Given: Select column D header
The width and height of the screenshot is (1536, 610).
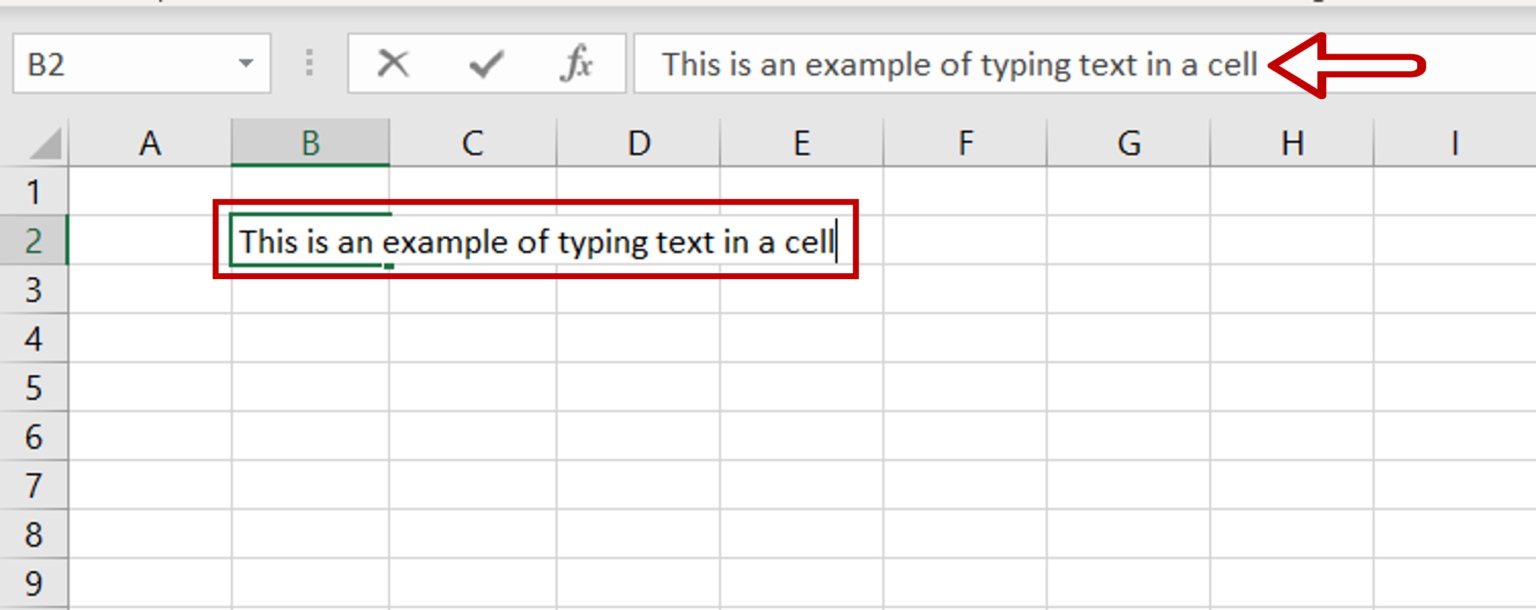Looking at the screenshot, I should pyautogui.click(x=637, y=141).
